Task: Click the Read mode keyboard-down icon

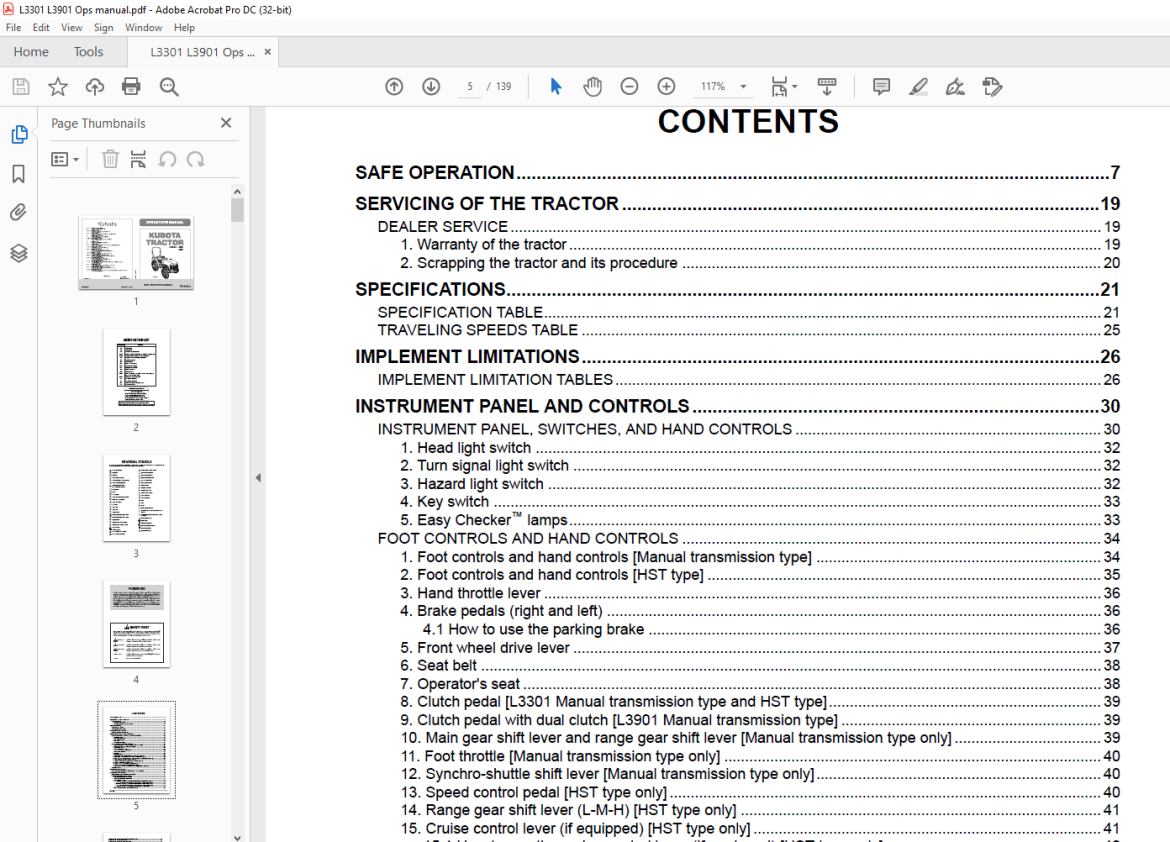Action: tap(827, 87)
